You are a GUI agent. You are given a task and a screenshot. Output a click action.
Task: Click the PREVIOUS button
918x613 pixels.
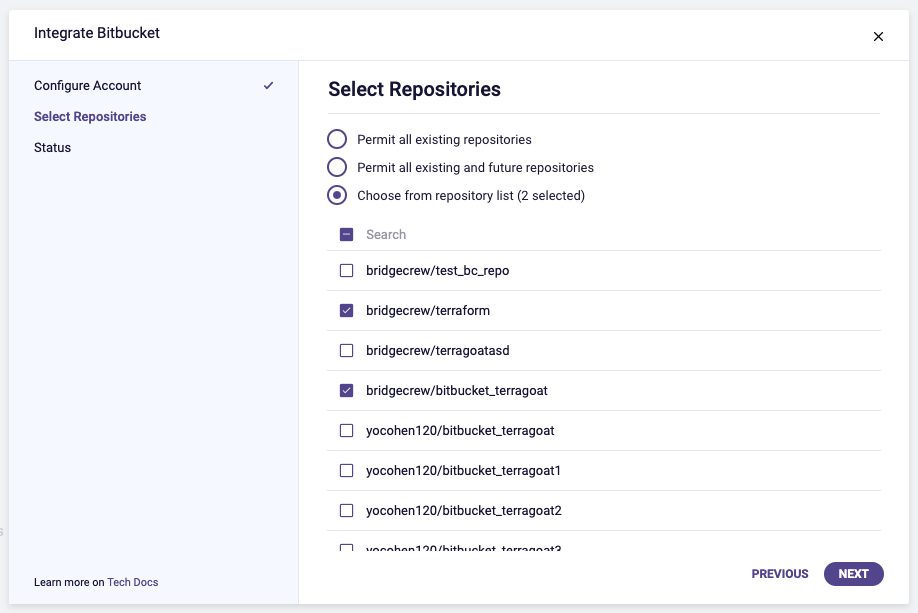coord(780,574)
